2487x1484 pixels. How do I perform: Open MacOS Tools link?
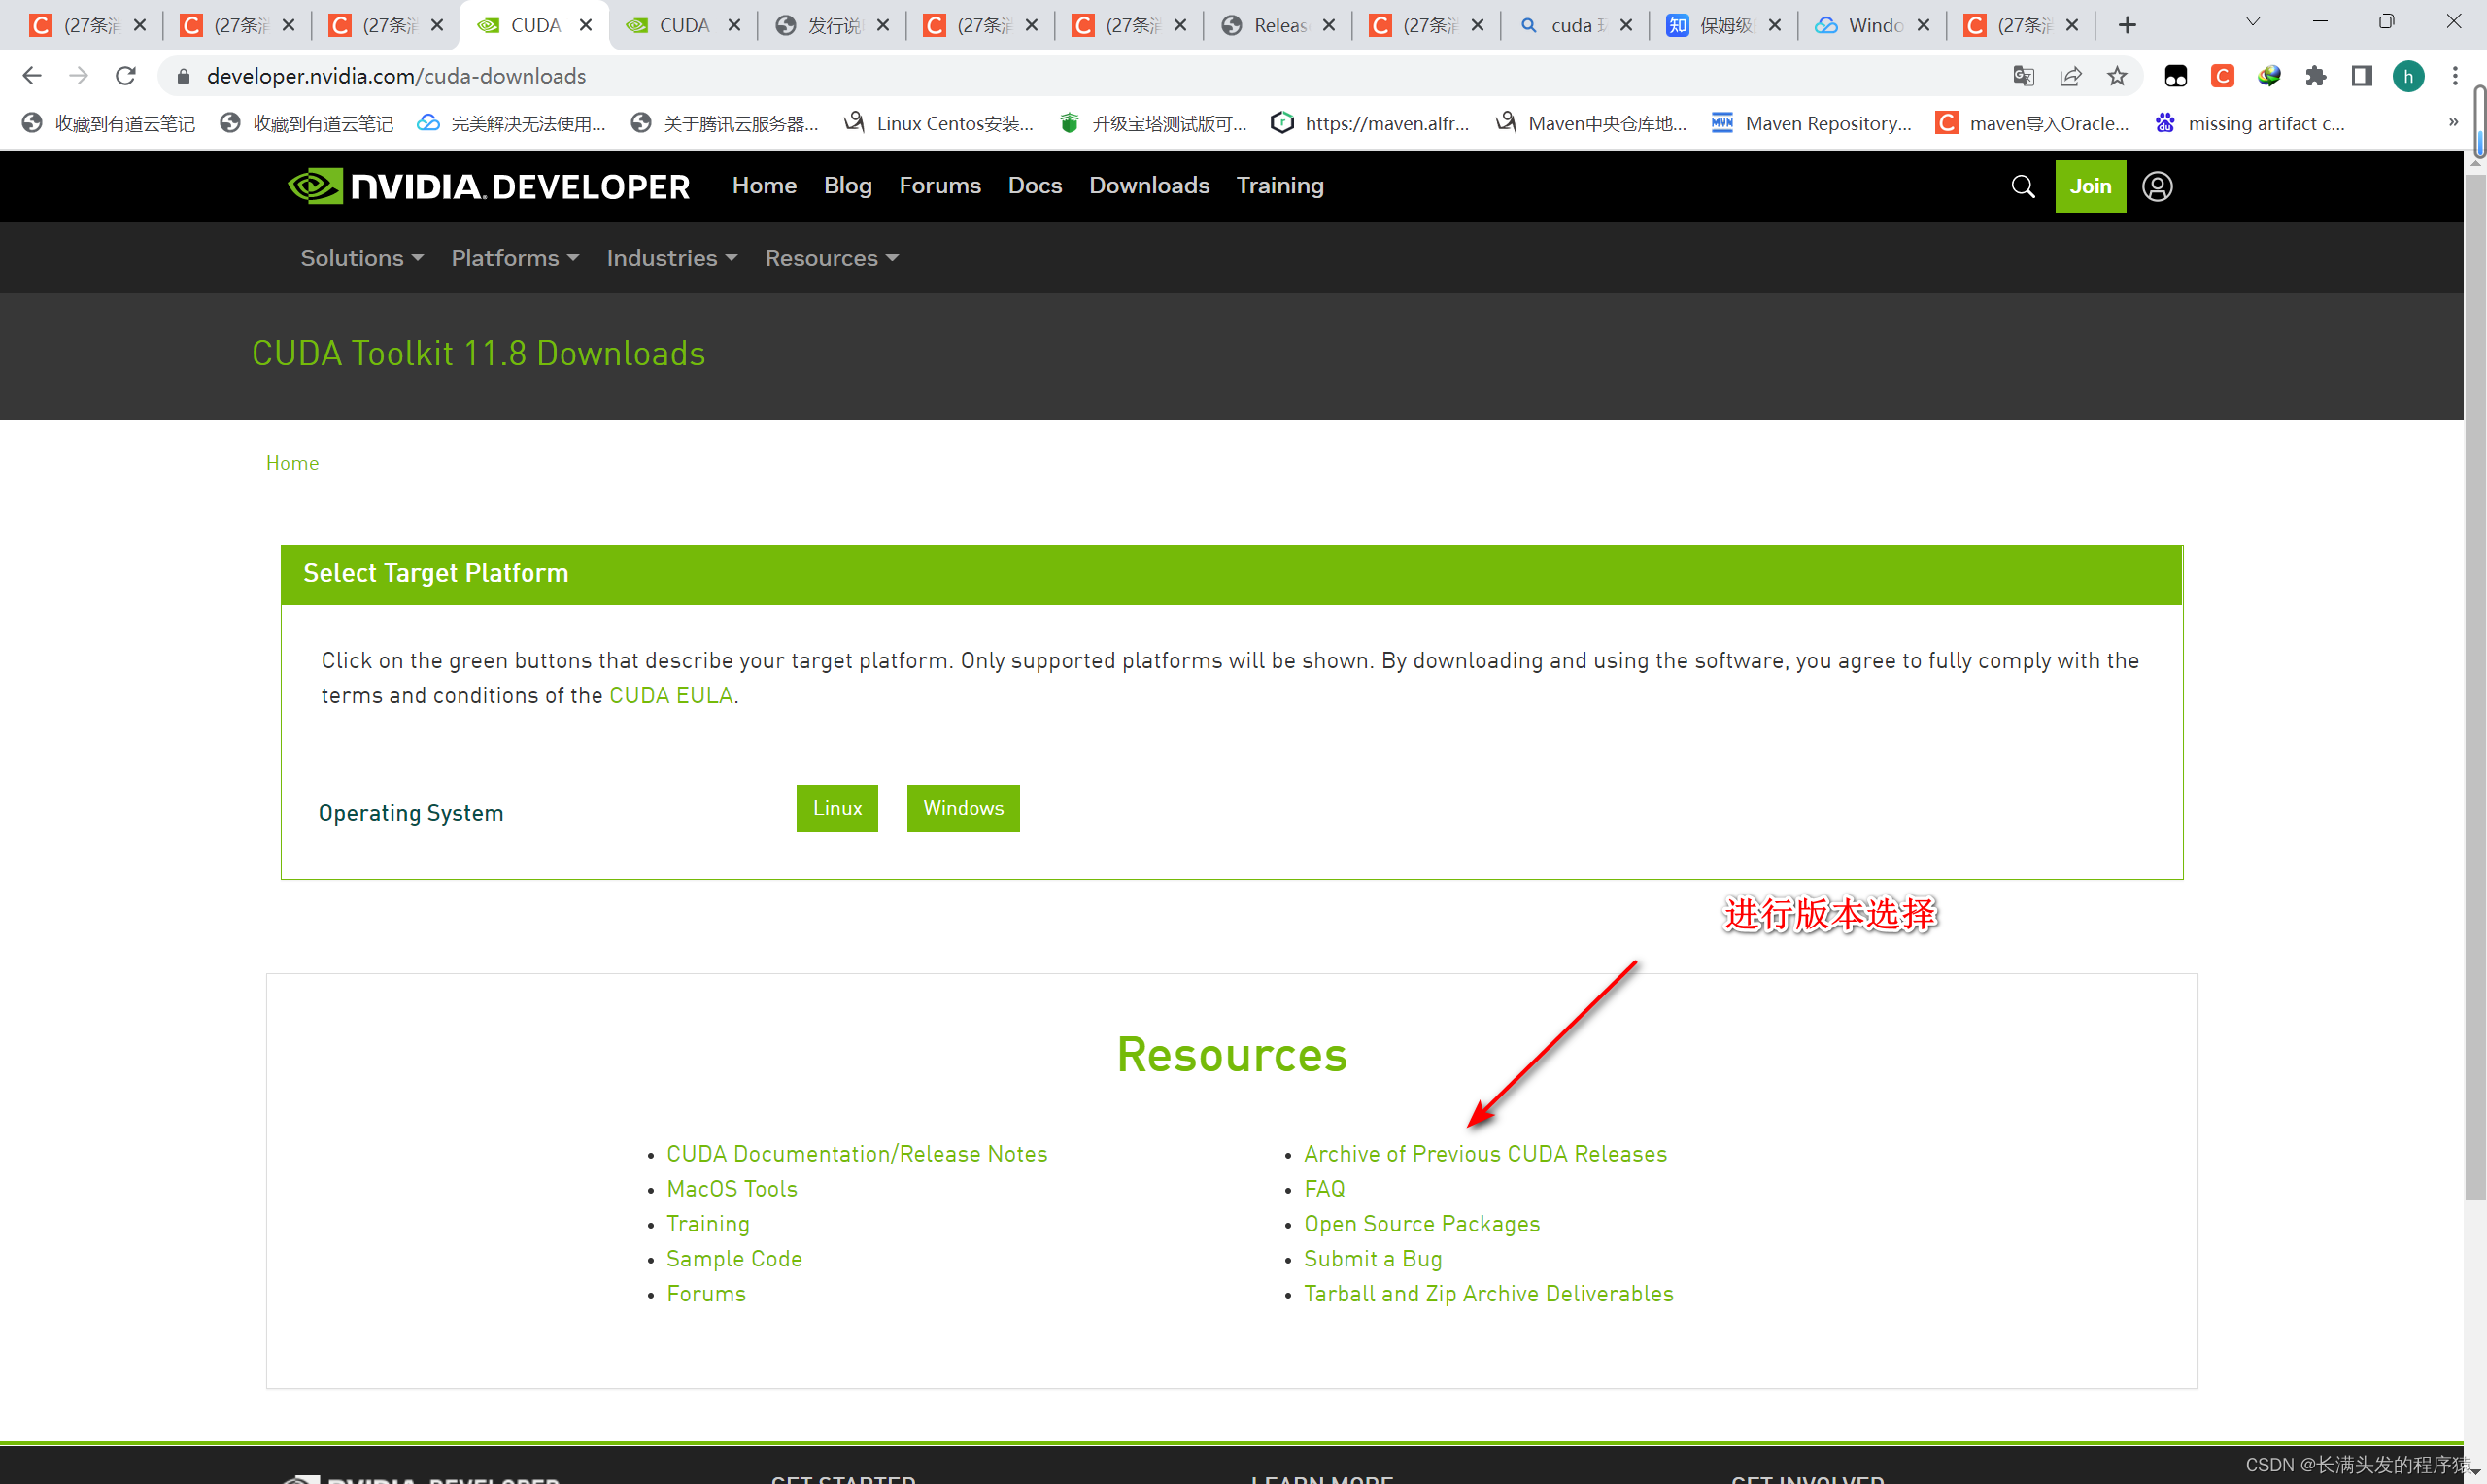pyautogui.click(x=732, y=1189)
